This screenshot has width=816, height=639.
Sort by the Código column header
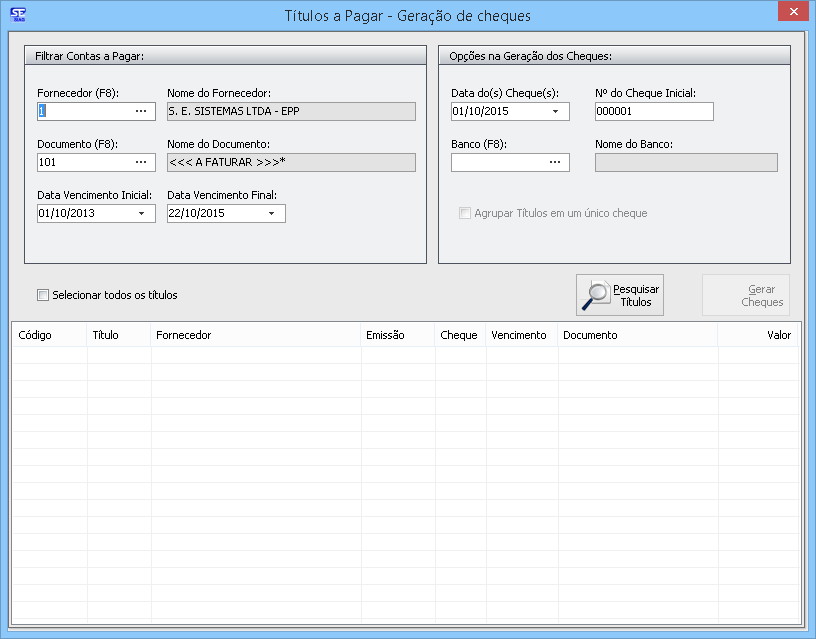click(x=35, y=335)
